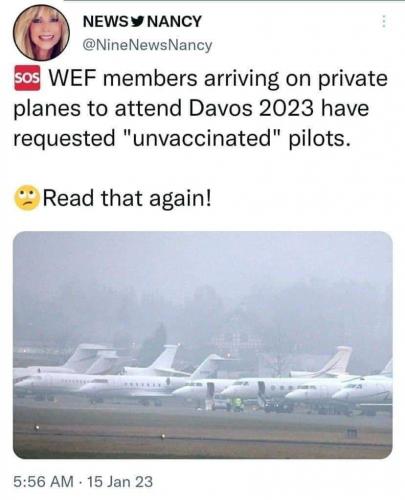Select the NEWS NANCY display name

142,22
